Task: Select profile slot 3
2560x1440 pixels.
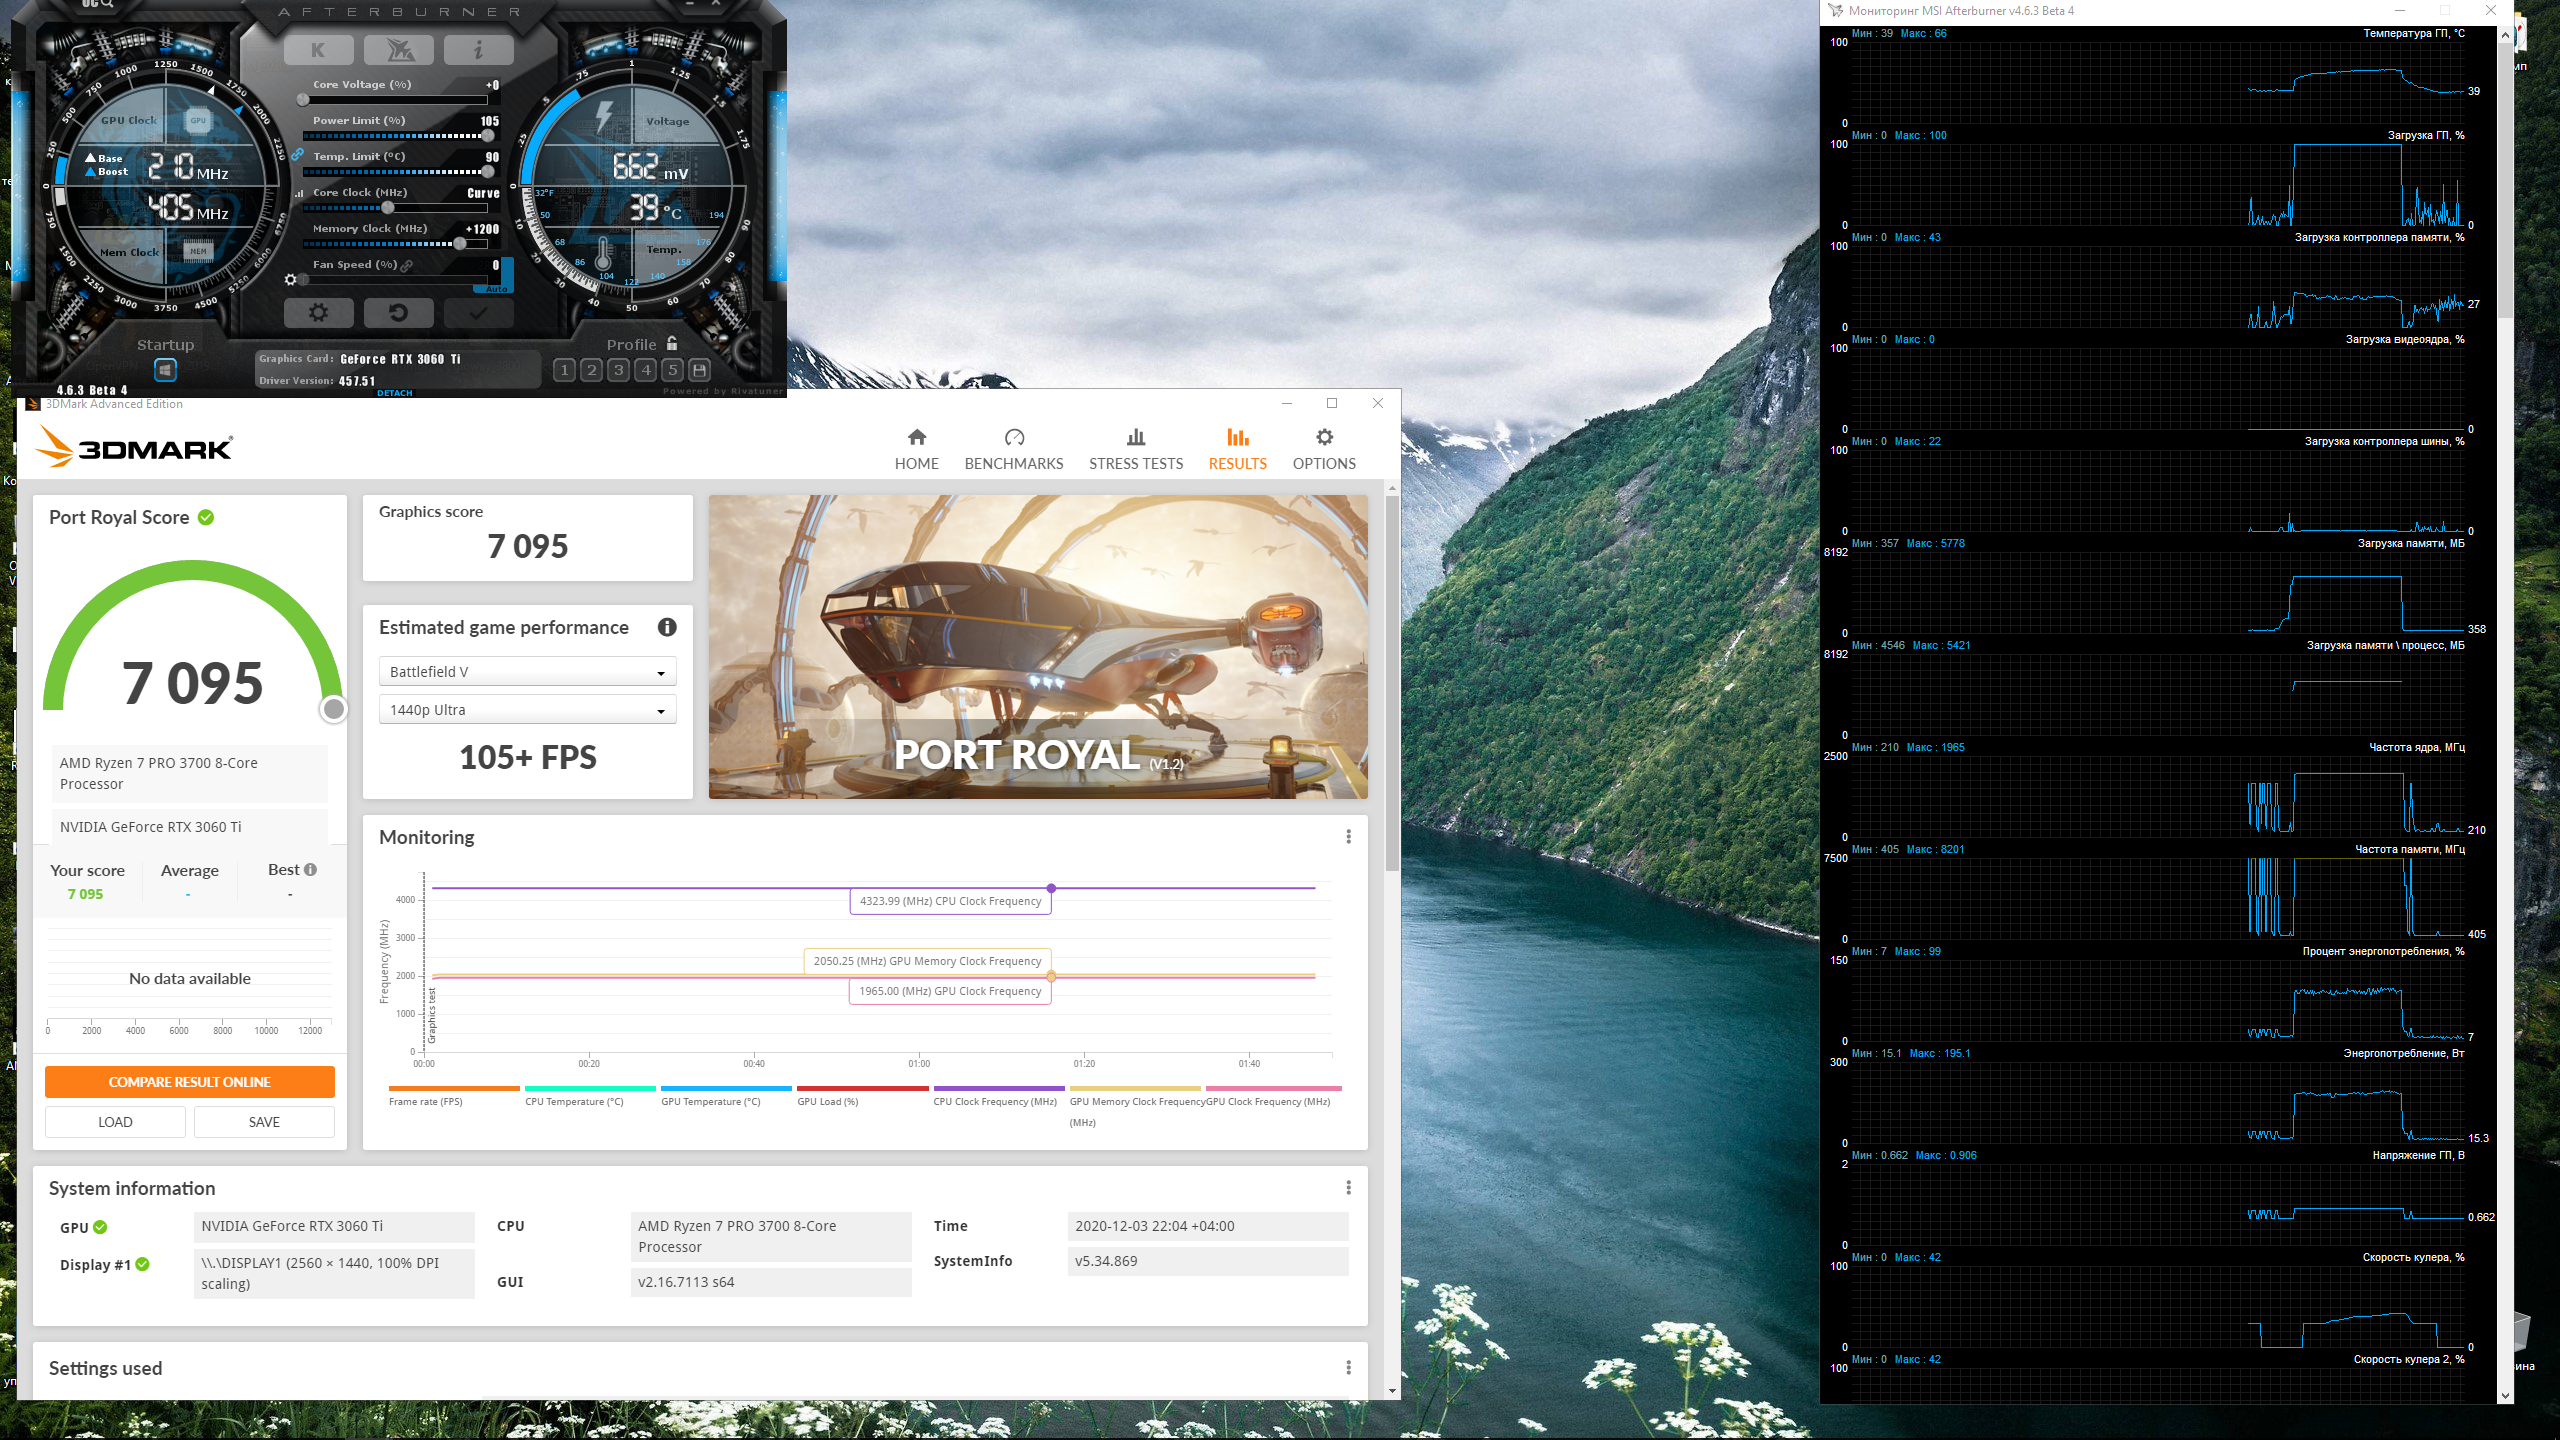Action: (618, 370)
